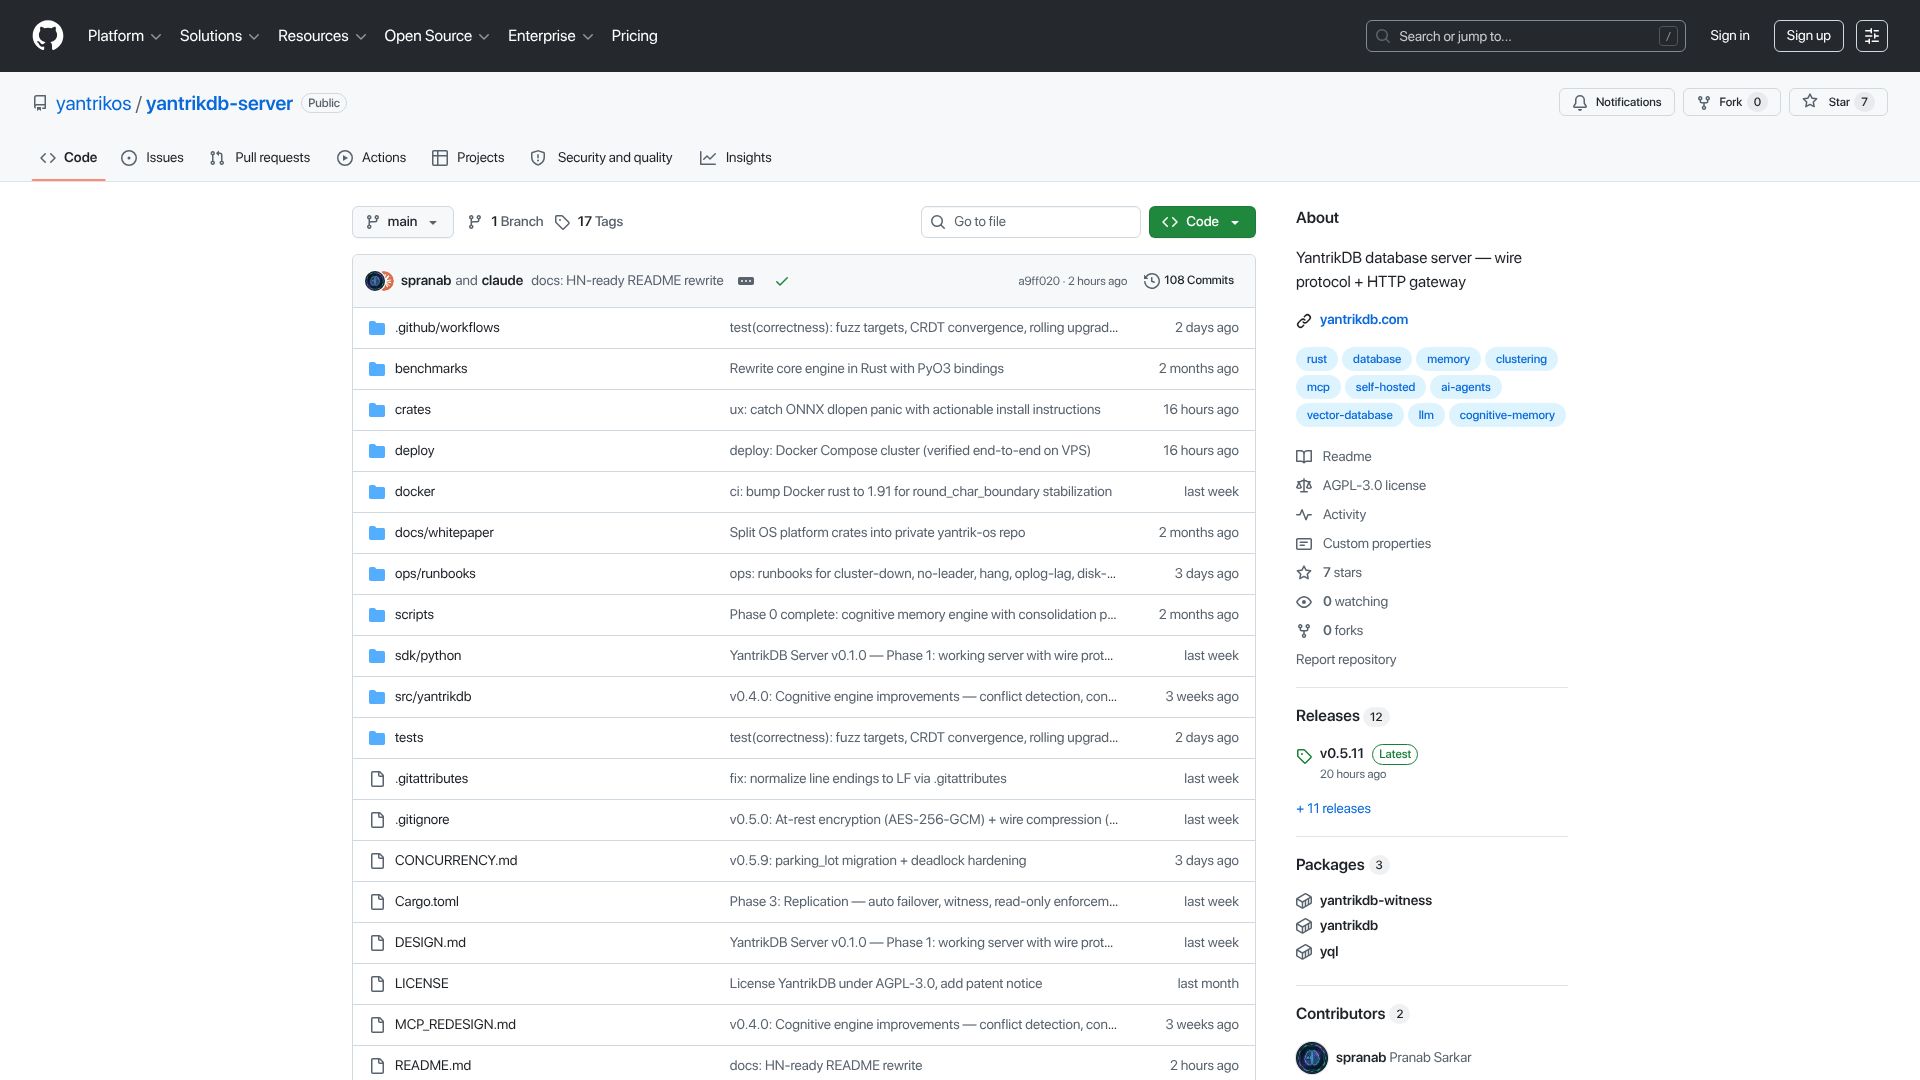
Task: Open the crates folder
Action: (x=413, y=410)
